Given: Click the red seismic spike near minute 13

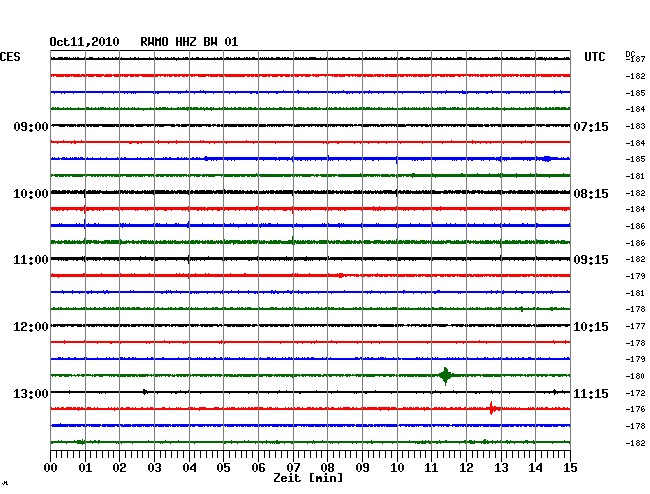Looking at the screenshot, I should point(492,409).
